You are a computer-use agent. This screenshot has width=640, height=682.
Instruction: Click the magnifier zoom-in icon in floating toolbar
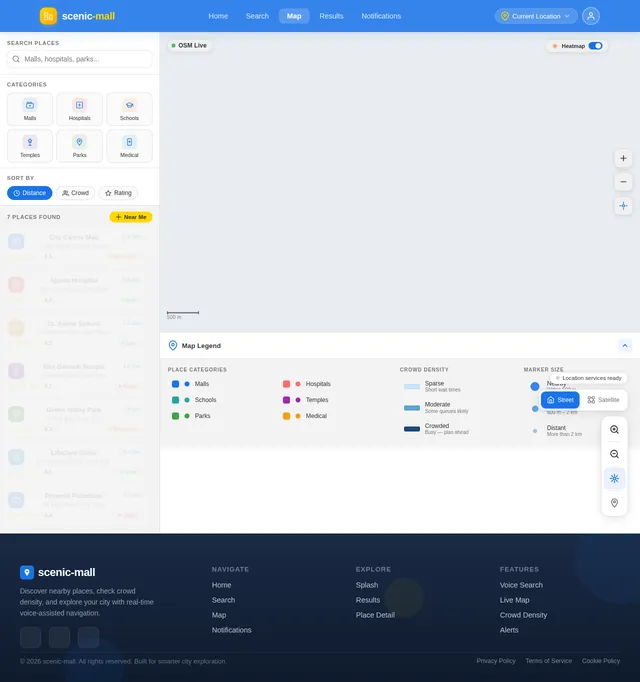(x=614, y=430)
